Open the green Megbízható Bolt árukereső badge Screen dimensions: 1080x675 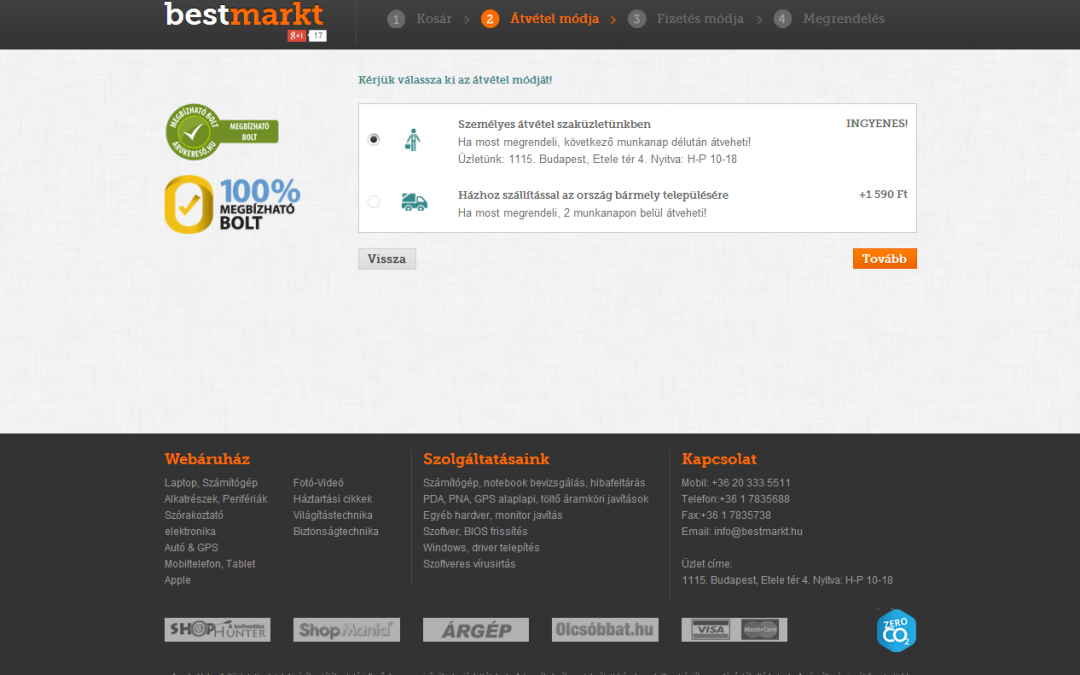tap(222, 132)
